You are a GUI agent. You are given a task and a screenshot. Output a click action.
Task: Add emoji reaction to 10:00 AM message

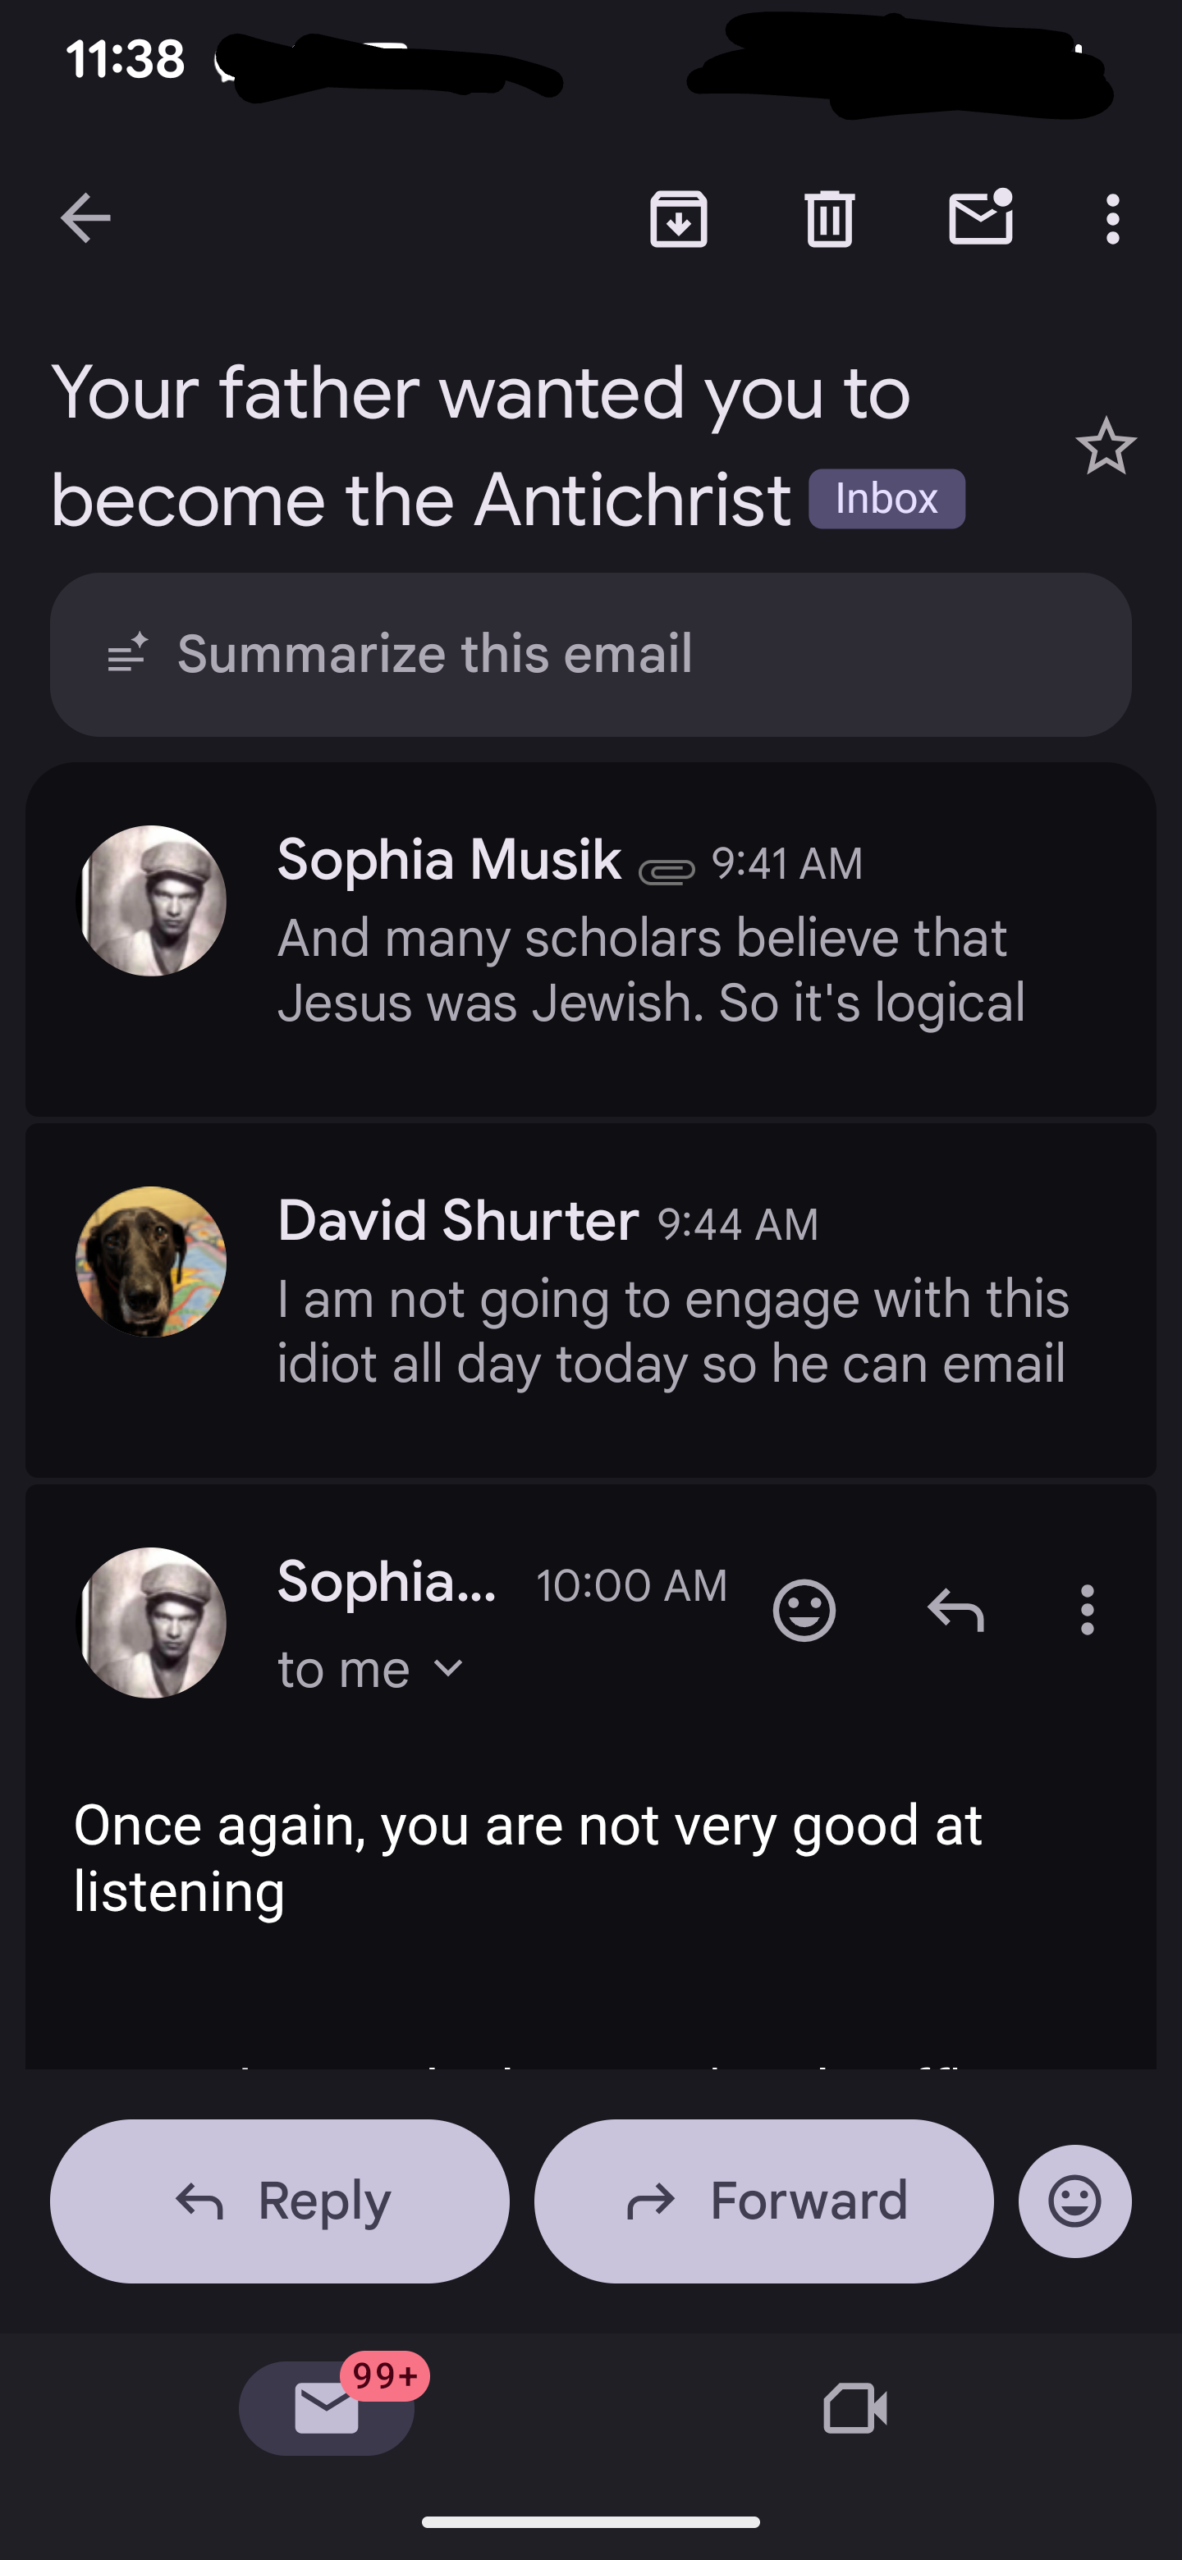point(804,1610)
